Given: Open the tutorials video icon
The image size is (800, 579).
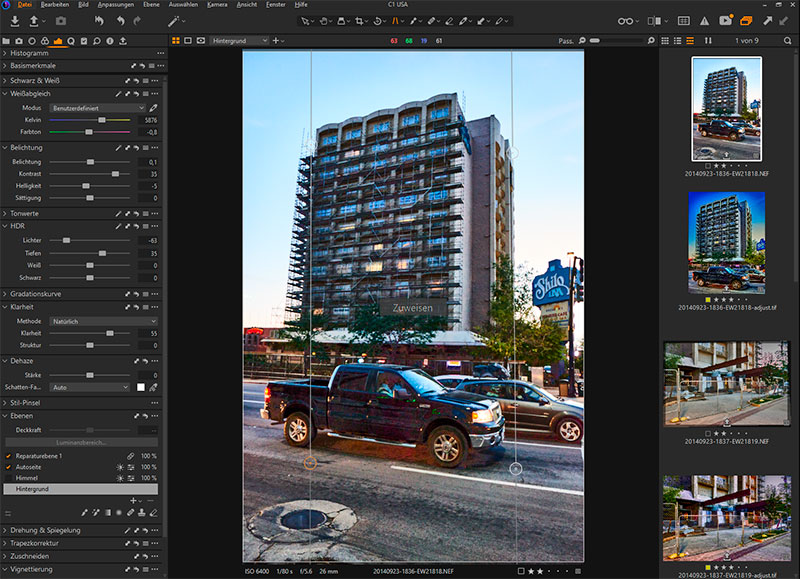Looking at the screenshot, I should (x=725, y=21).
